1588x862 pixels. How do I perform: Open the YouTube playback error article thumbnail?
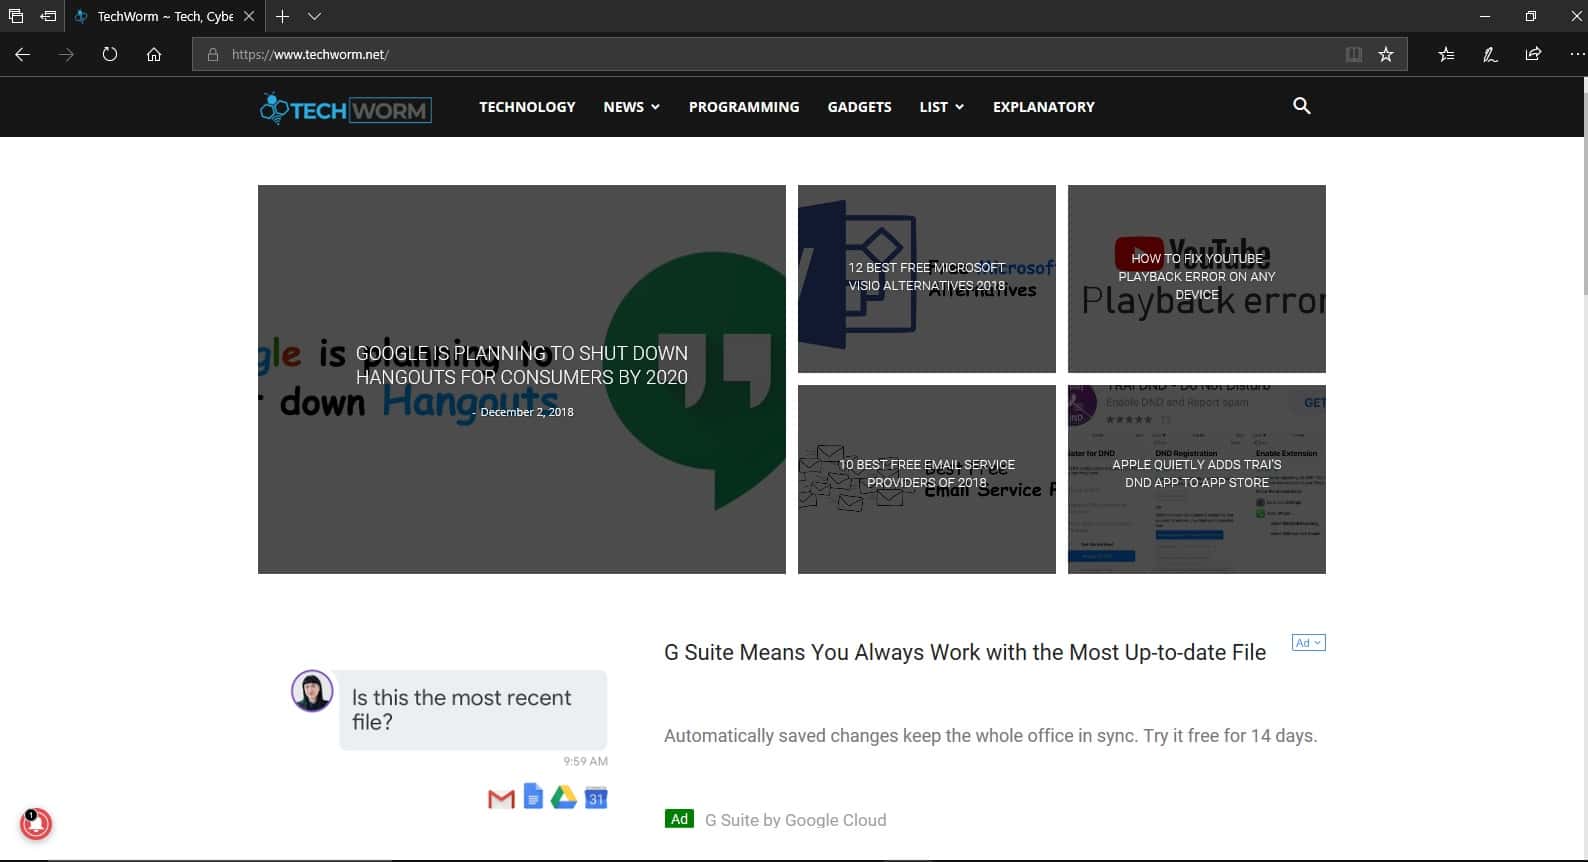point(1196,278)
